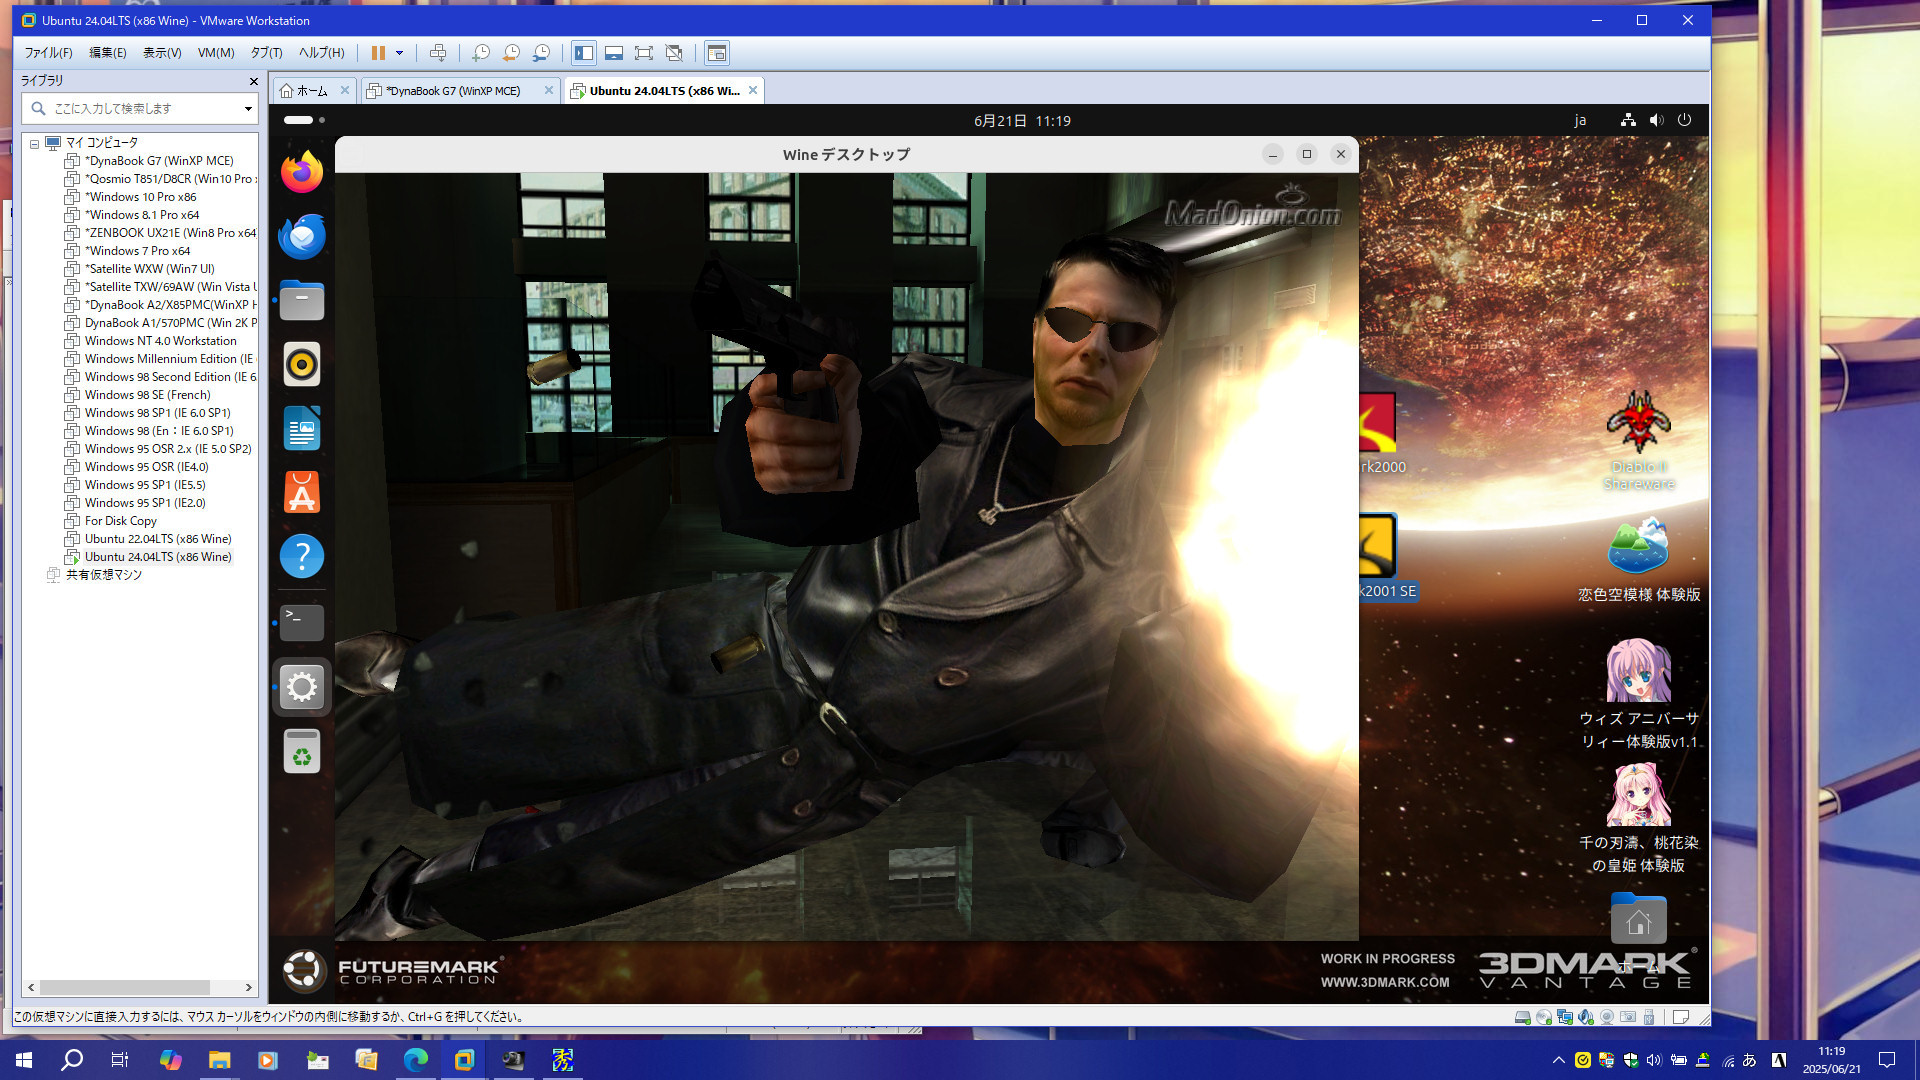This screenshot has width=1920, height=1080.
Task: Select 共有仮想マシン tree item
Action: pyautogui.click(x=95, y=575)
